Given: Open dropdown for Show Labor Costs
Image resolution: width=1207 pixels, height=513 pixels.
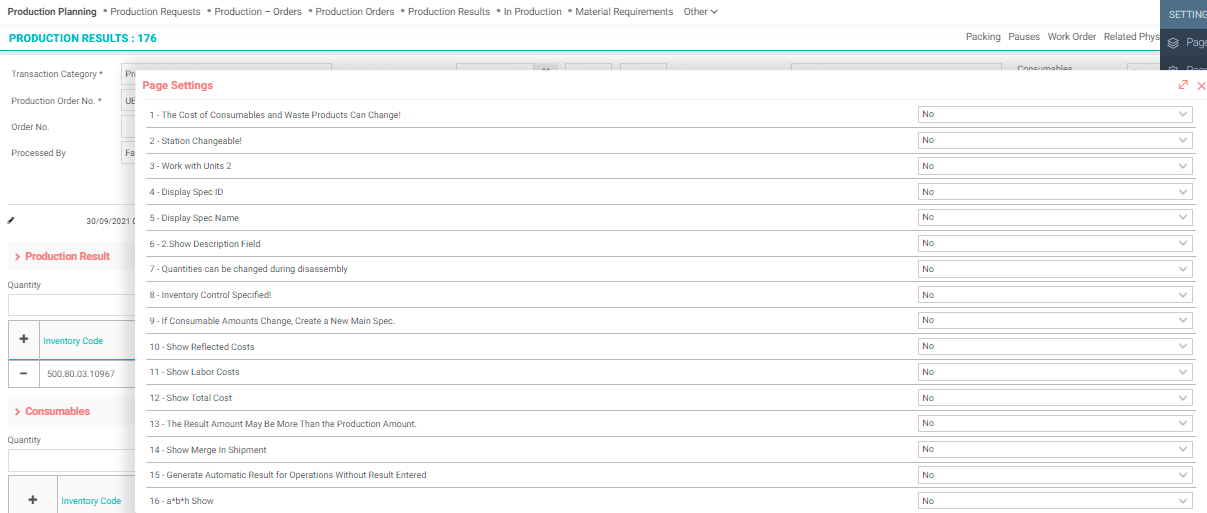Looking at the screenshot, I should (x=1055, y=372).
